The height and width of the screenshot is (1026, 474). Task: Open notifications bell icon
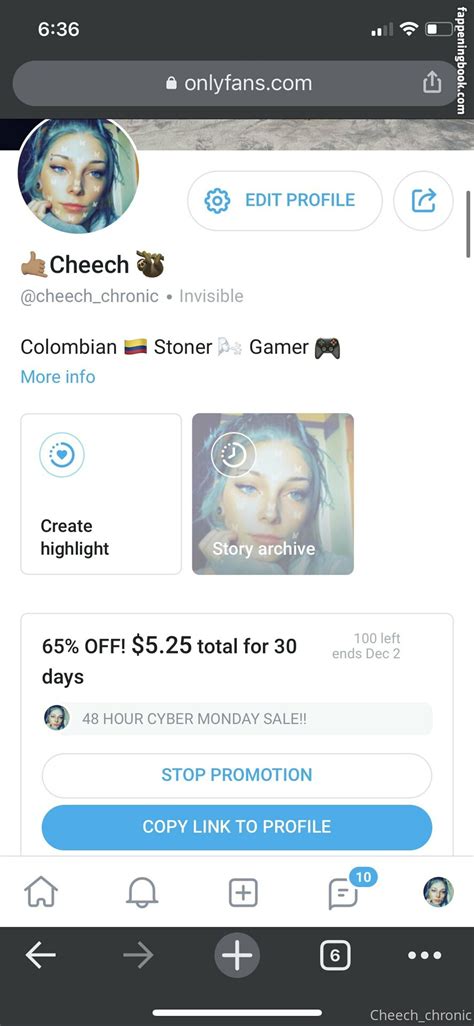[x=142, y=892]
